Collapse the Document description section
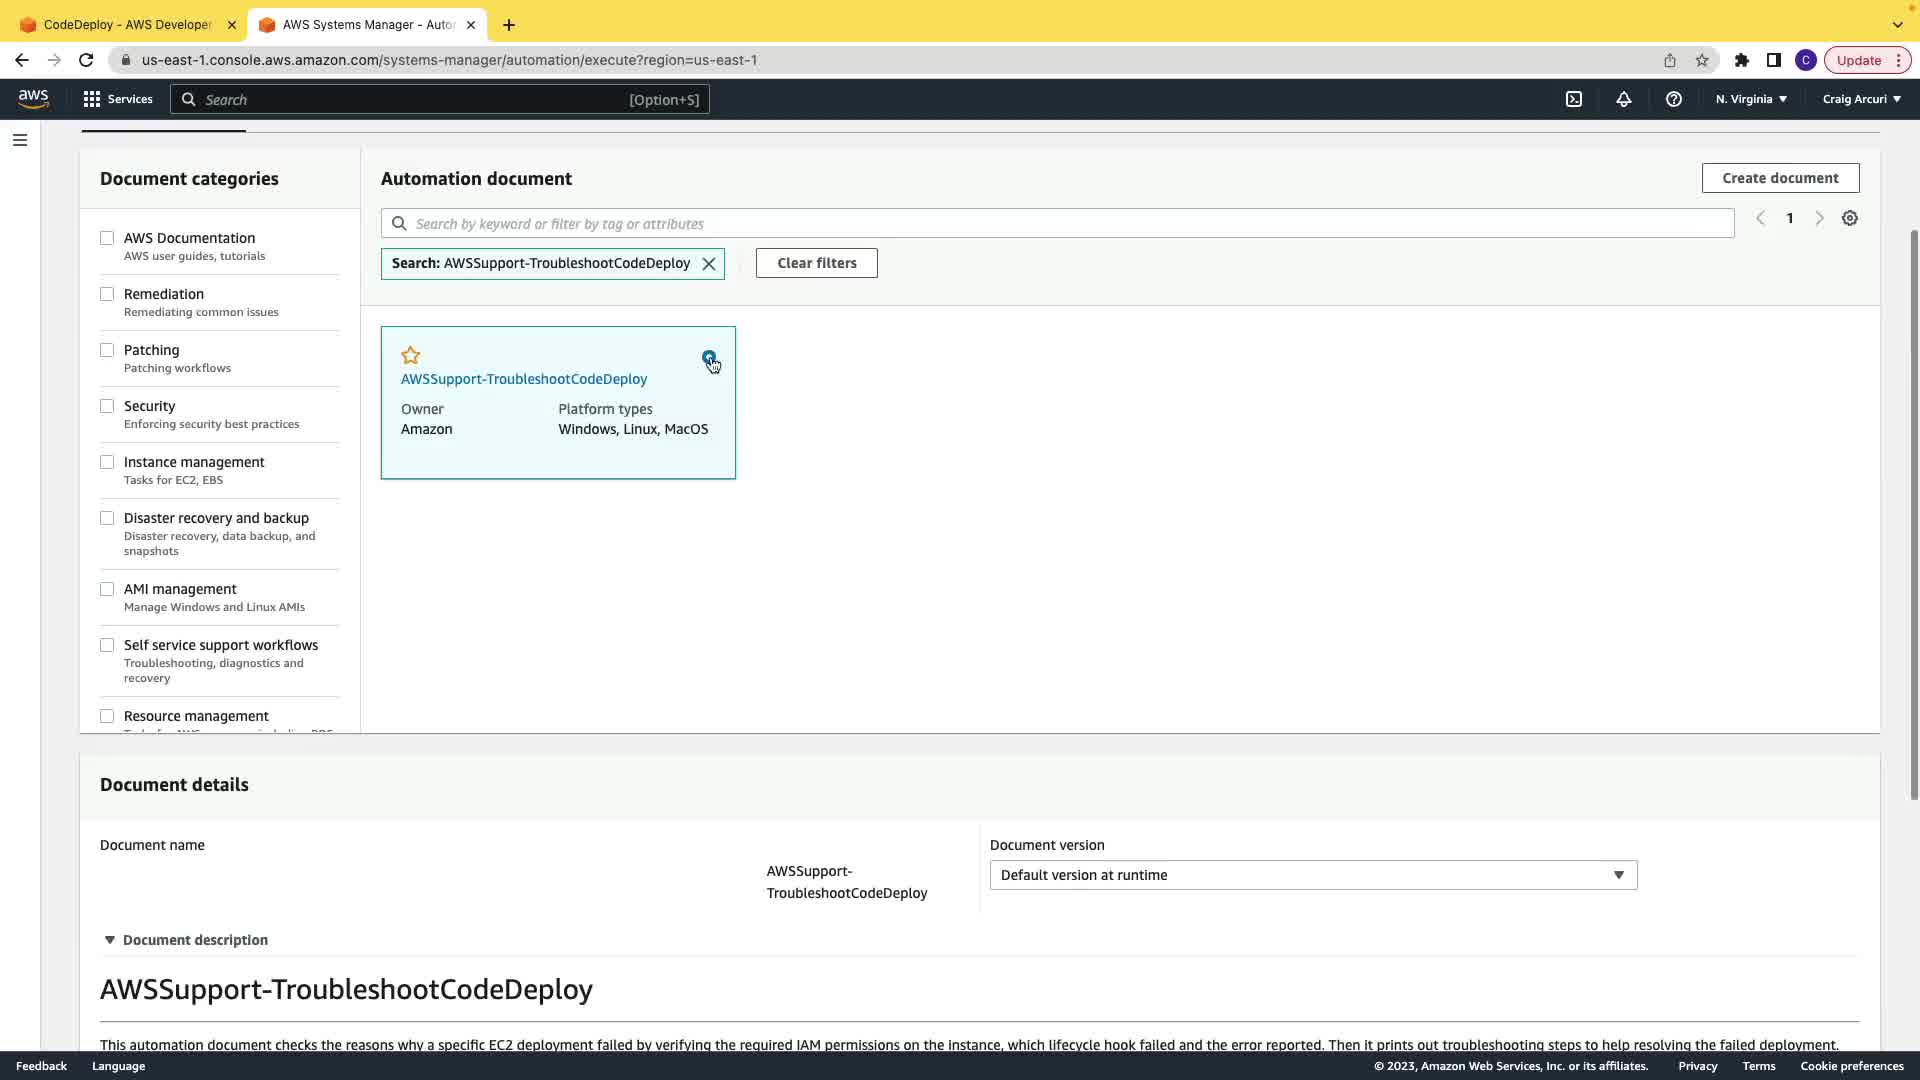Image resolution: width=1920 pixels, height=1080 pixels. 110,940
